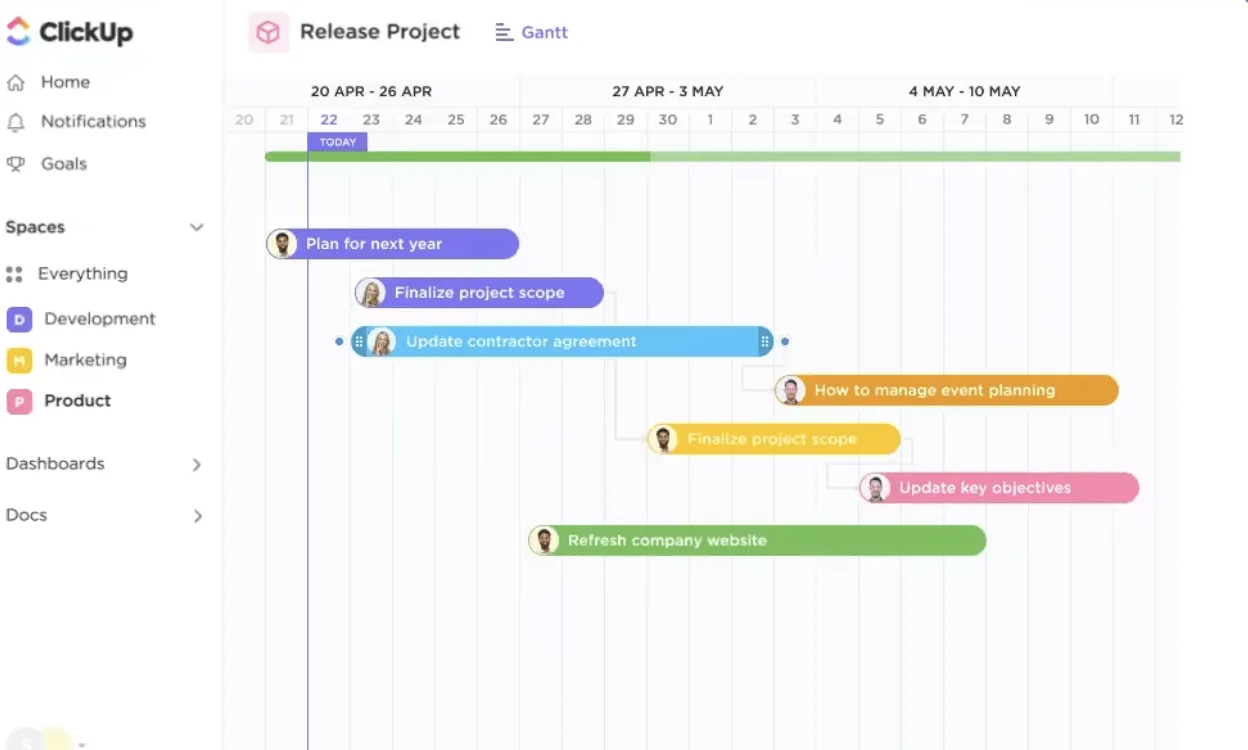1248x750 pixels.
Task: Open Plan for next year task bar
Action: (393, 244)
